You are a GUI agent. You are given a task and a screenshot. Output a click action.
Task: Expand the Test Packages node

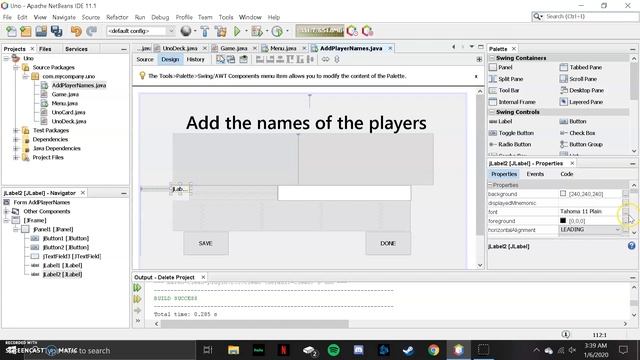pyautogui.click(x=16, y=131)
